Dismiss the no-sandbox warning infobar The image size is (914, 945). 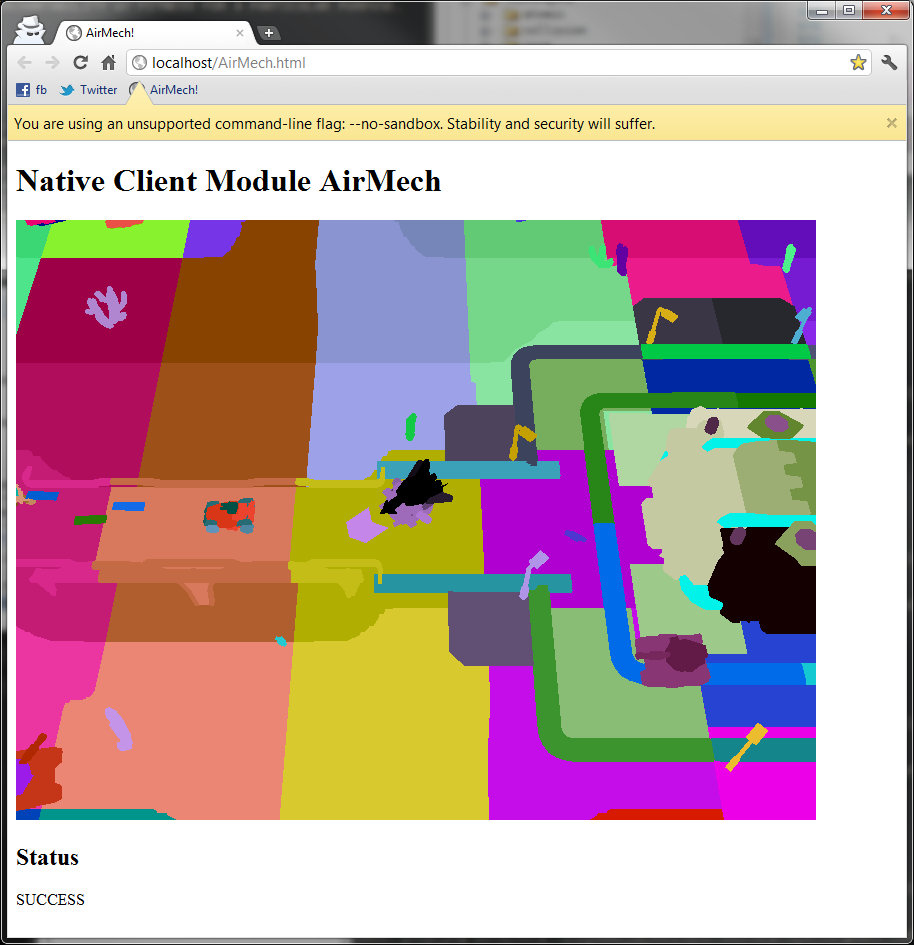point(891,123)
